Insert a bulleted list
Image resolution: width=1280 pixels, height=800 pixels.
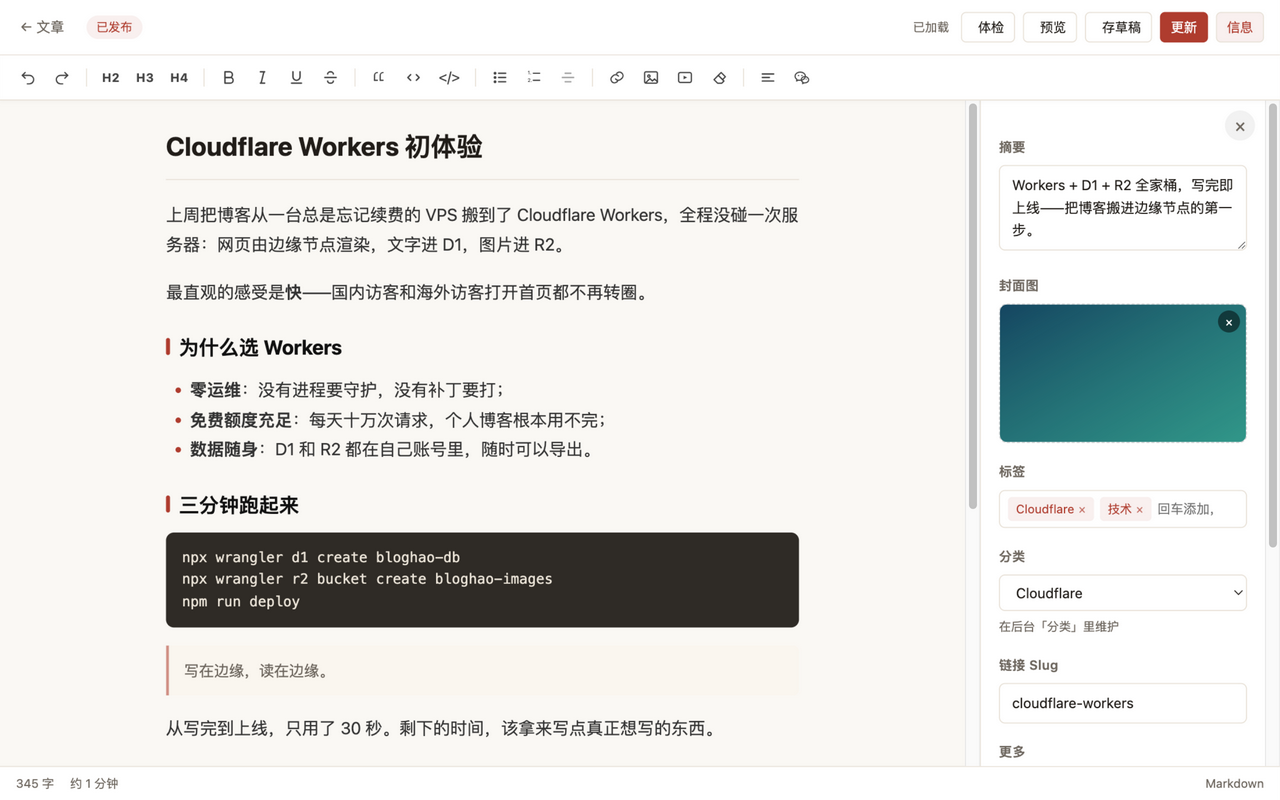pyautogui.click(x=500, y=78)
